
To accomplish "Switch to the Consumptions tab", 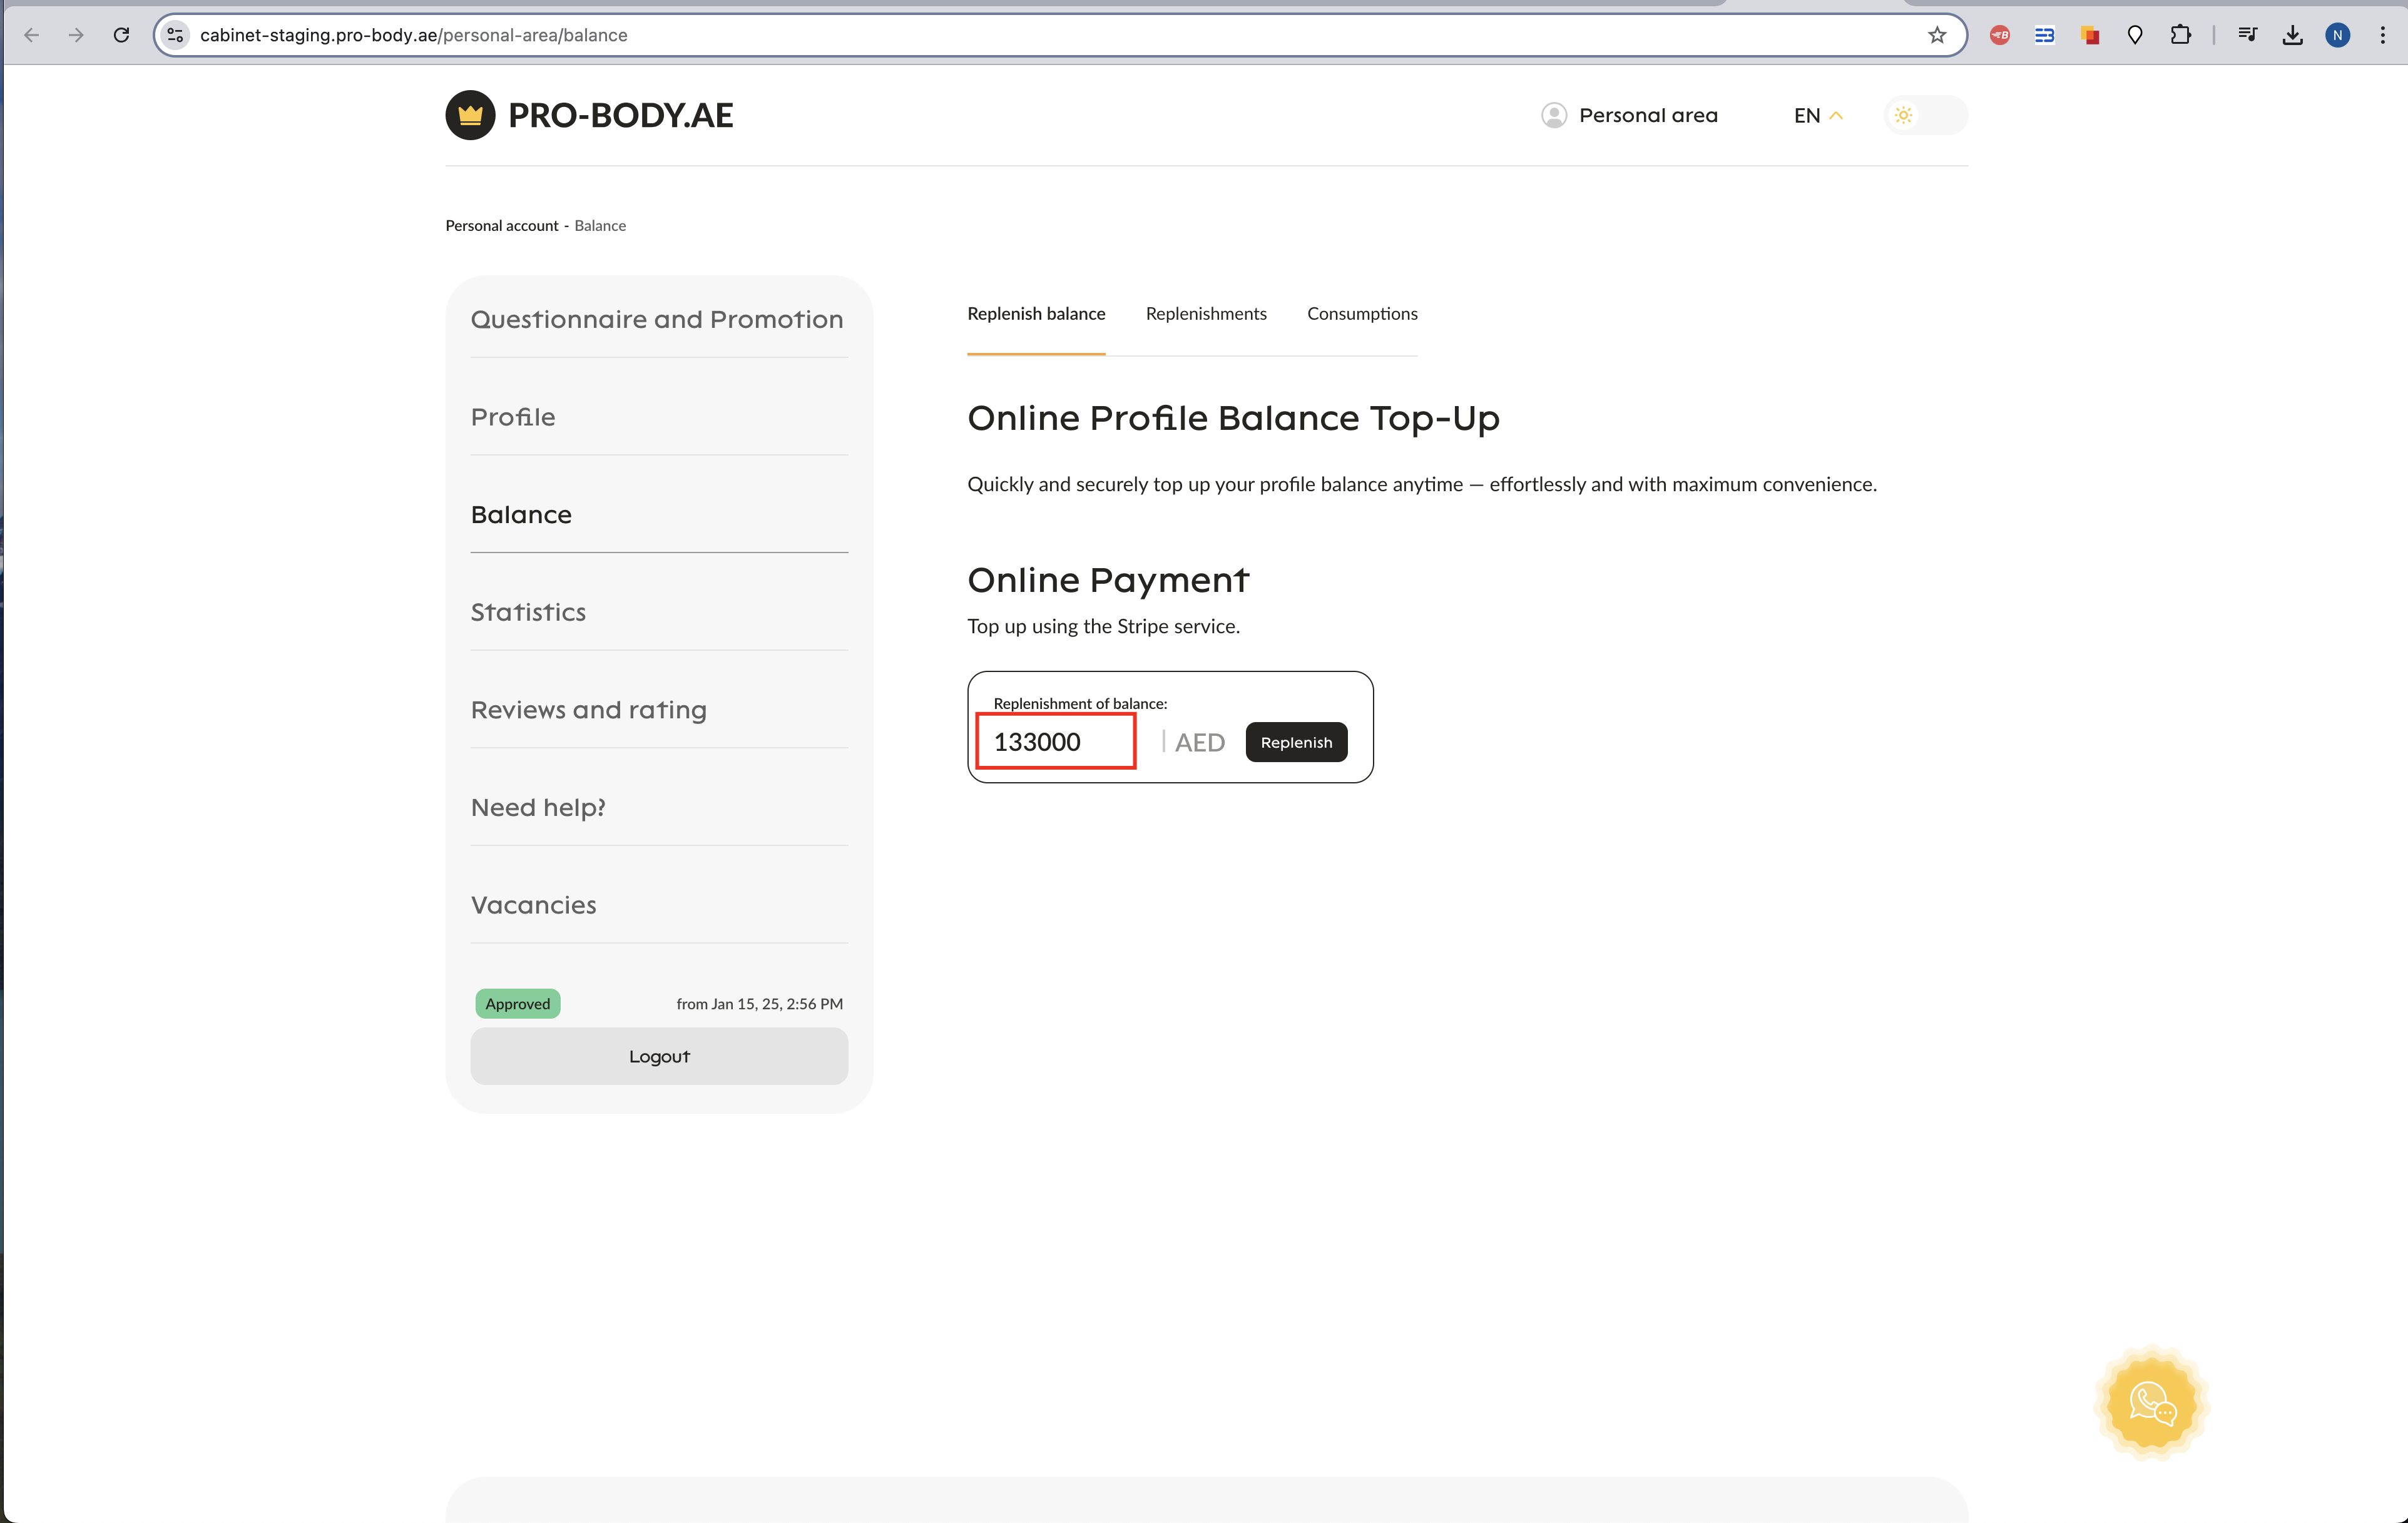I will (x=1361, y=314).
